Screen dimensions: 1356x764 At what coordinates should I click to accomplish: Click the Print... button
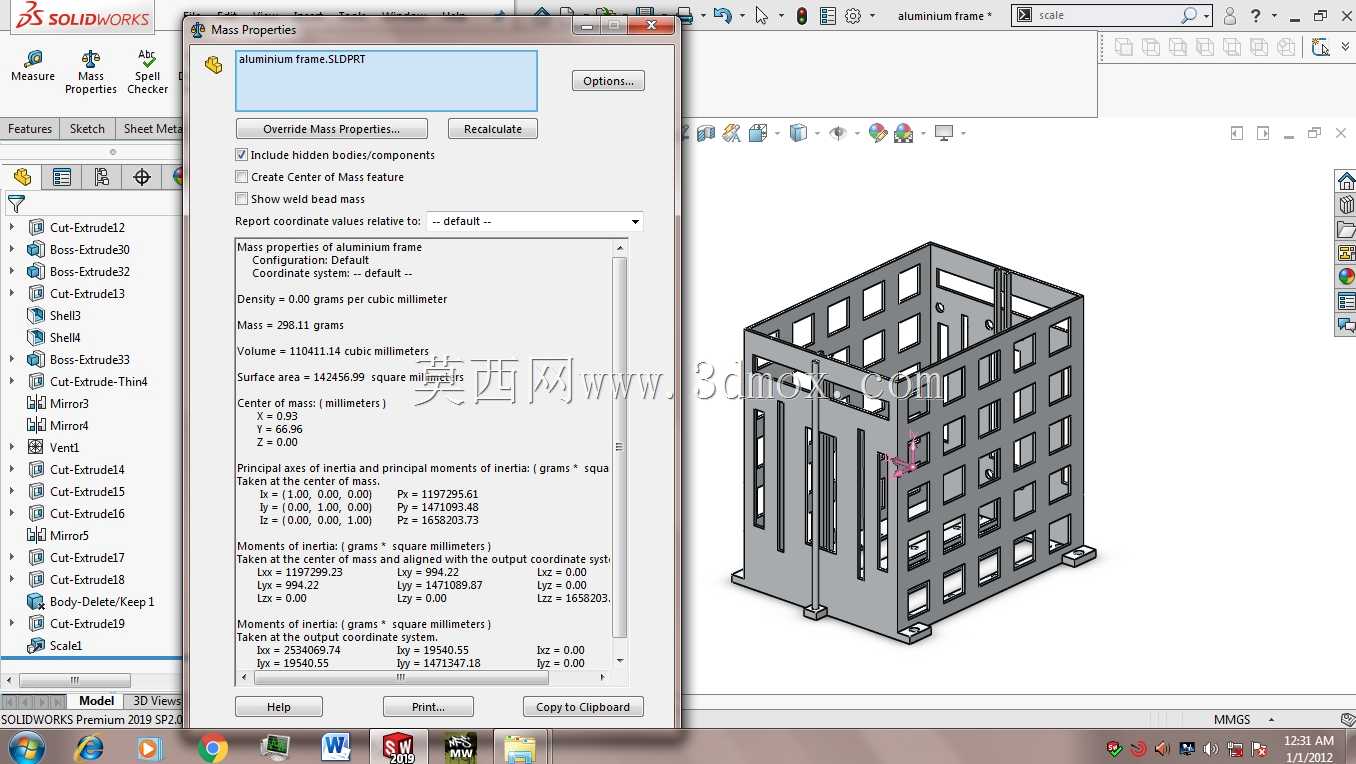point(428,707)
